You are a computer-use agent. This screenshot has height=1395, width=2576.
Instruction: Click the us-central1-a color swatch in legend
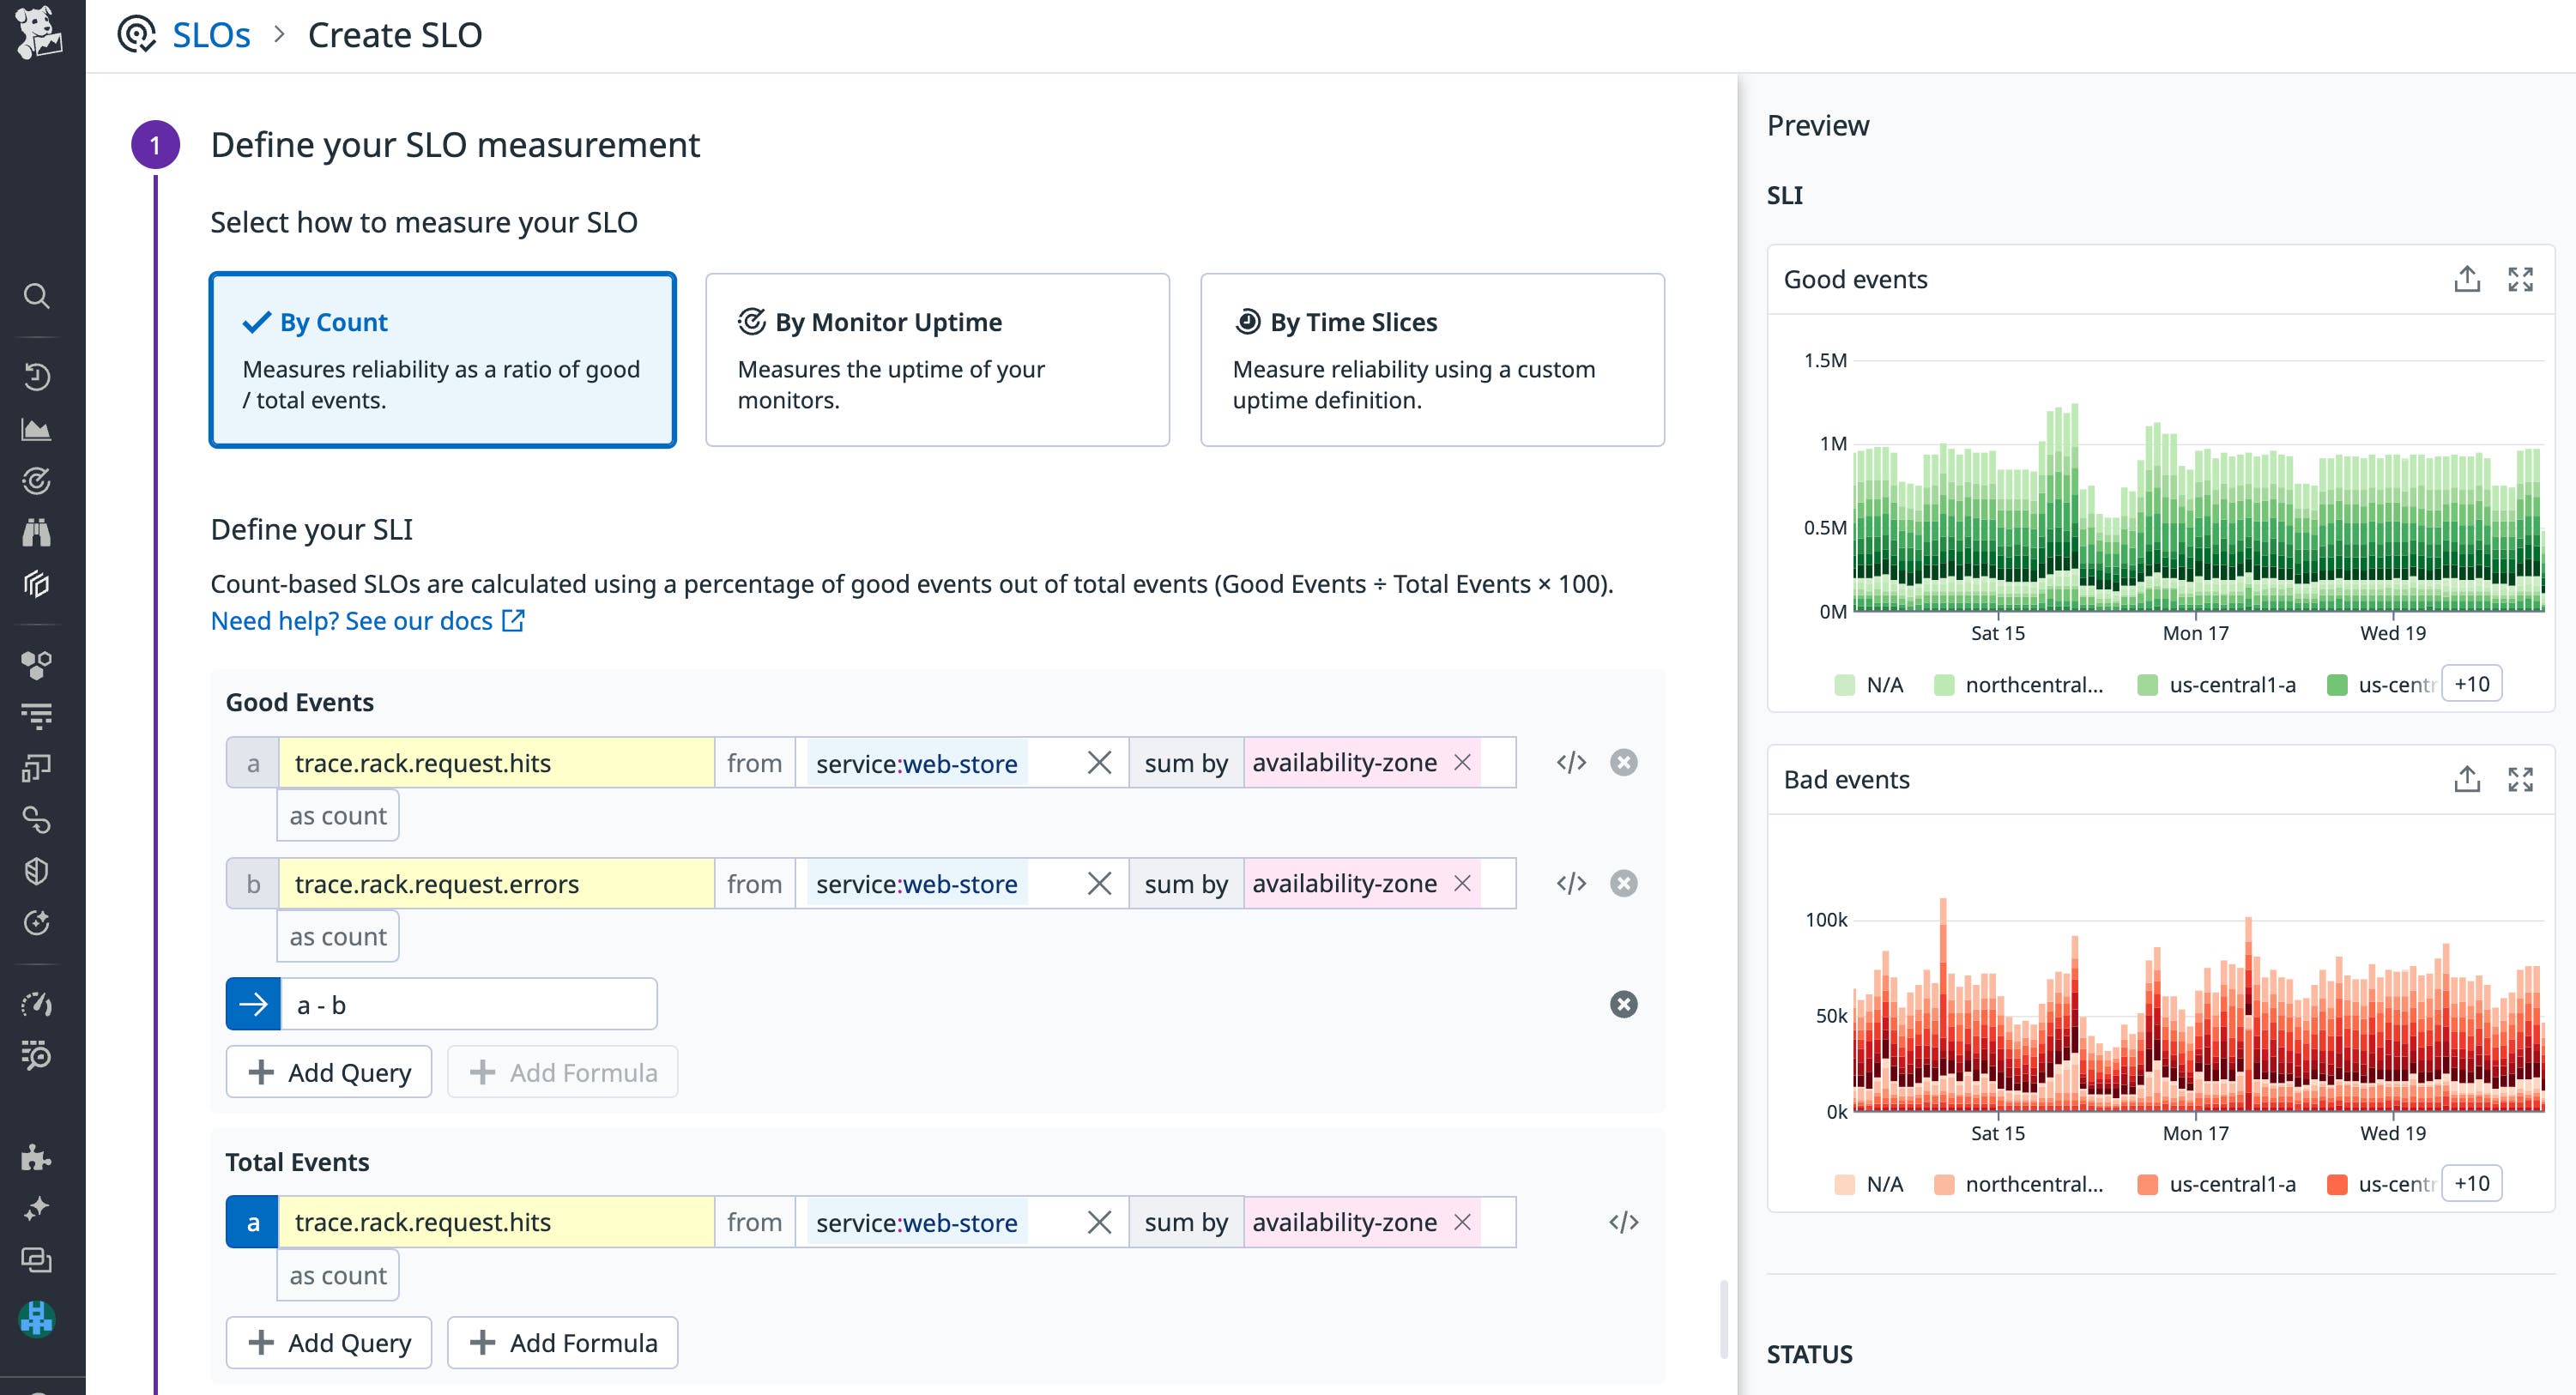point(2148,684)
